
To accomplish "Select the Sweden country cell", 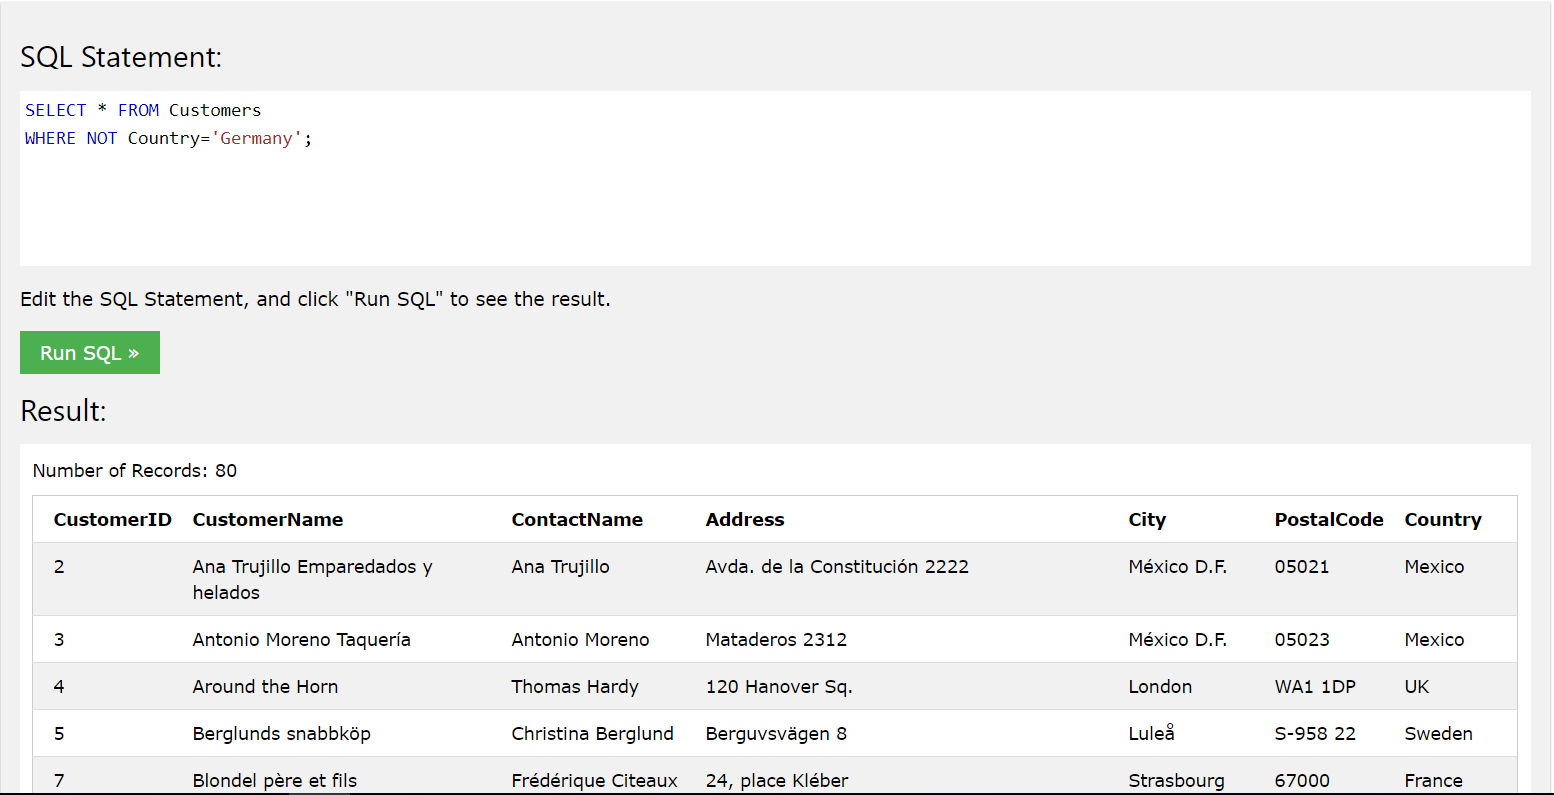I will pyautogui.click(x=1438, y=733).
